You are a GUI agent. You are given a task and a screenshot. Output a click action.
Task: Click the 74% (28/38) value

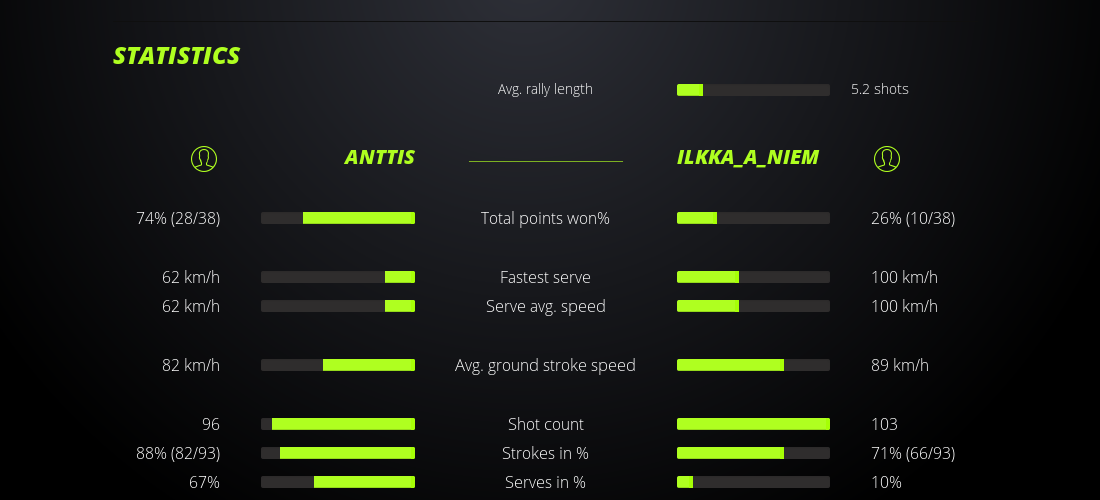click(178, 218)
